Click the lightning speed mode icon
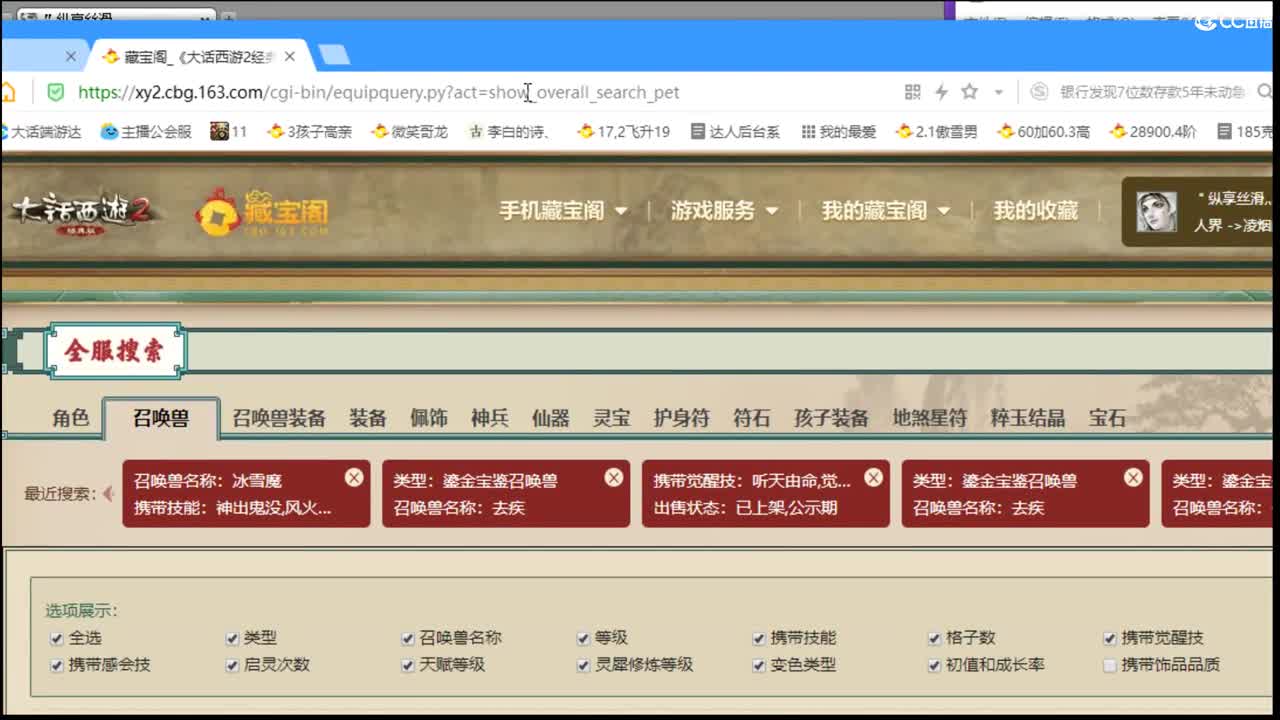This screenshot has width=1280, height=720. pos(941,92)
